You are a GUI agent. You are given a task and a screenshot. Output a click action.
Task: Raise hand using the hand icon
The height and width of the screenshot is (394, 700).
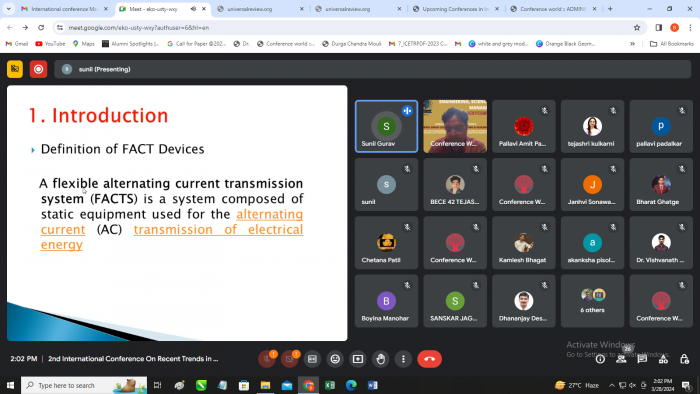click(380, 359)
